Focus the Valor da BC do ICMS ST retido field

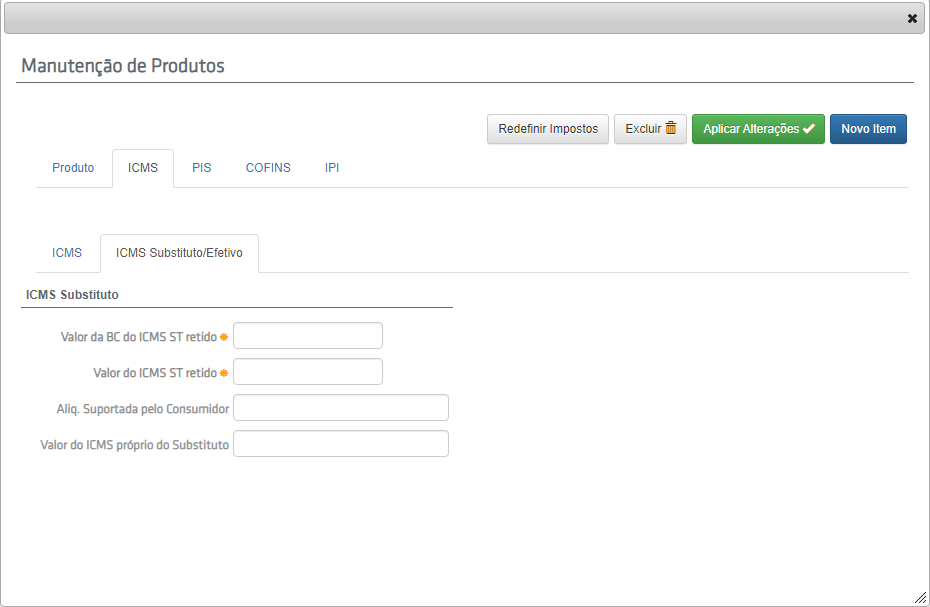pyautogui.click(x=308, y=336)
